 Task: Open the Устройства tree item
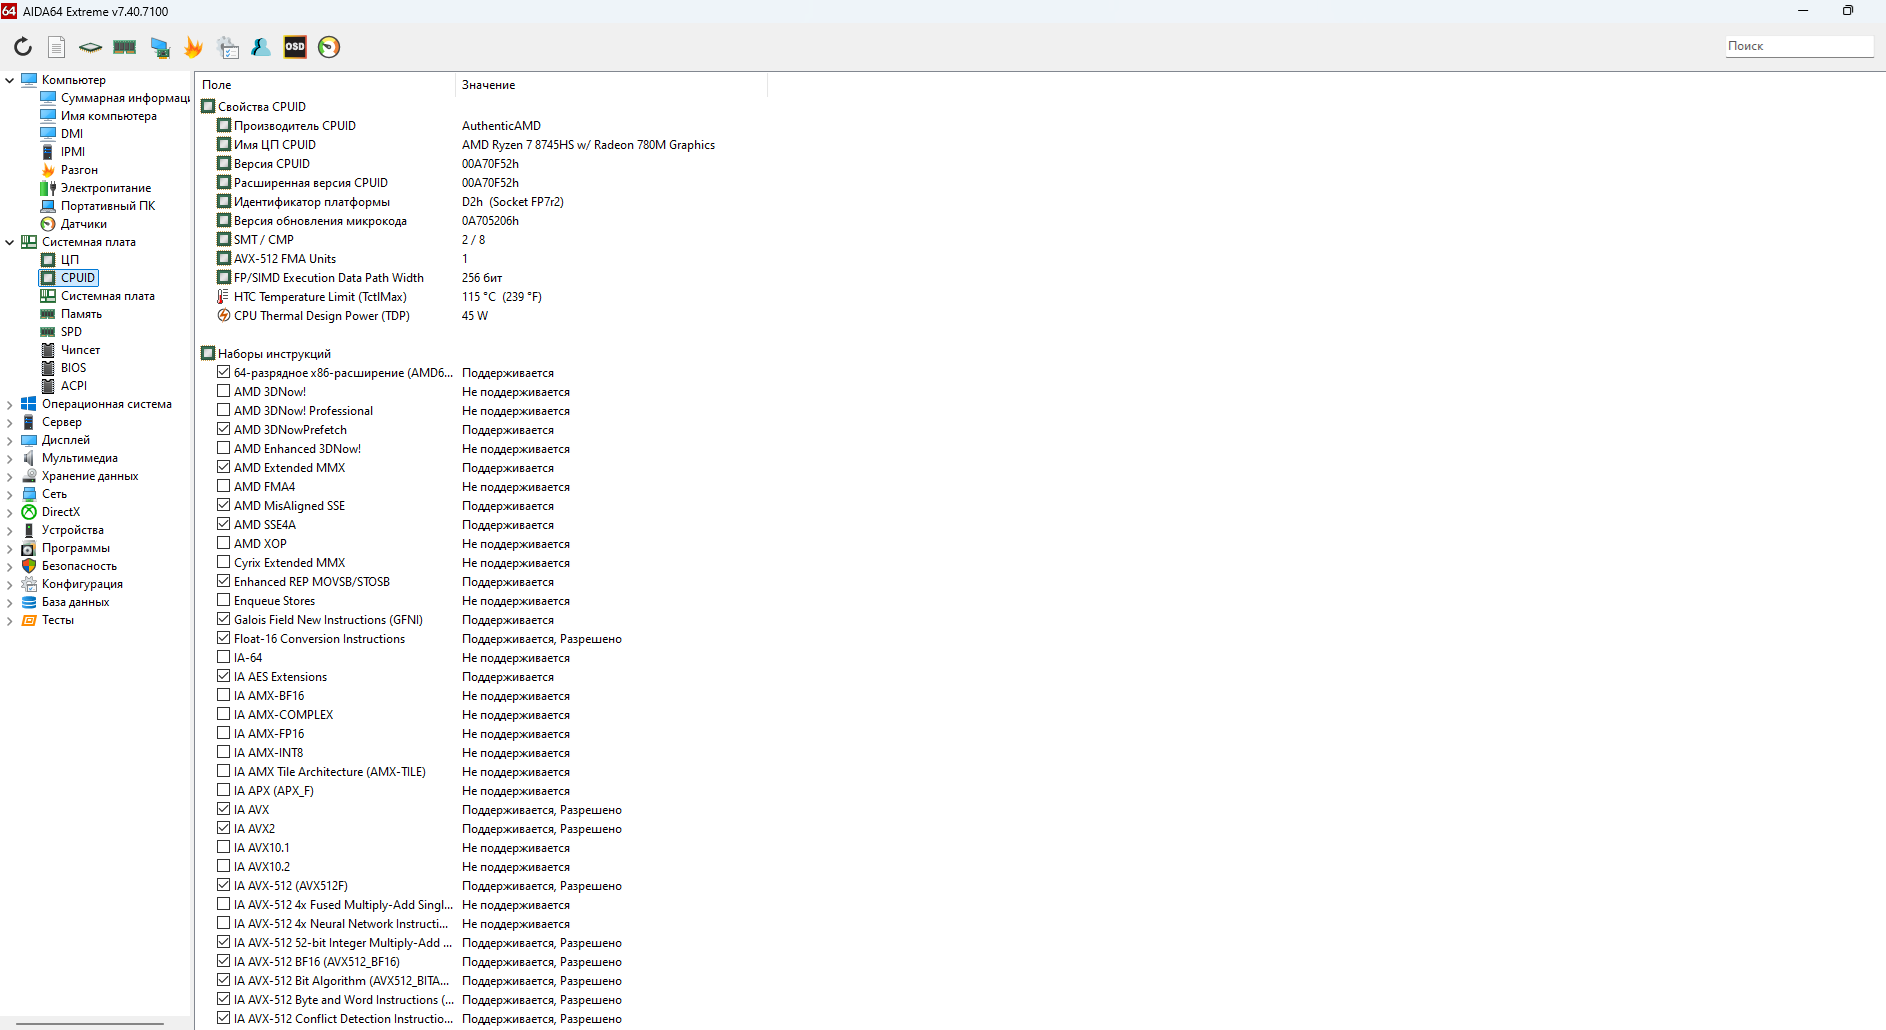[73, 530]
